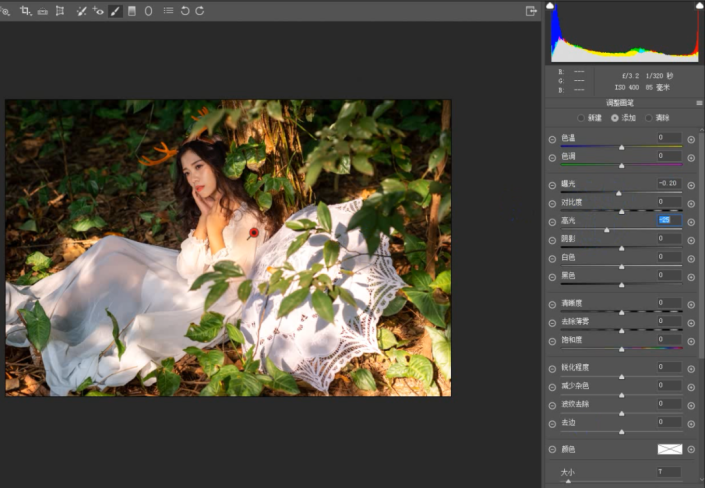Toggle full screen mode button
This screenshot has height=488, width=705.
tap(531, 10)
